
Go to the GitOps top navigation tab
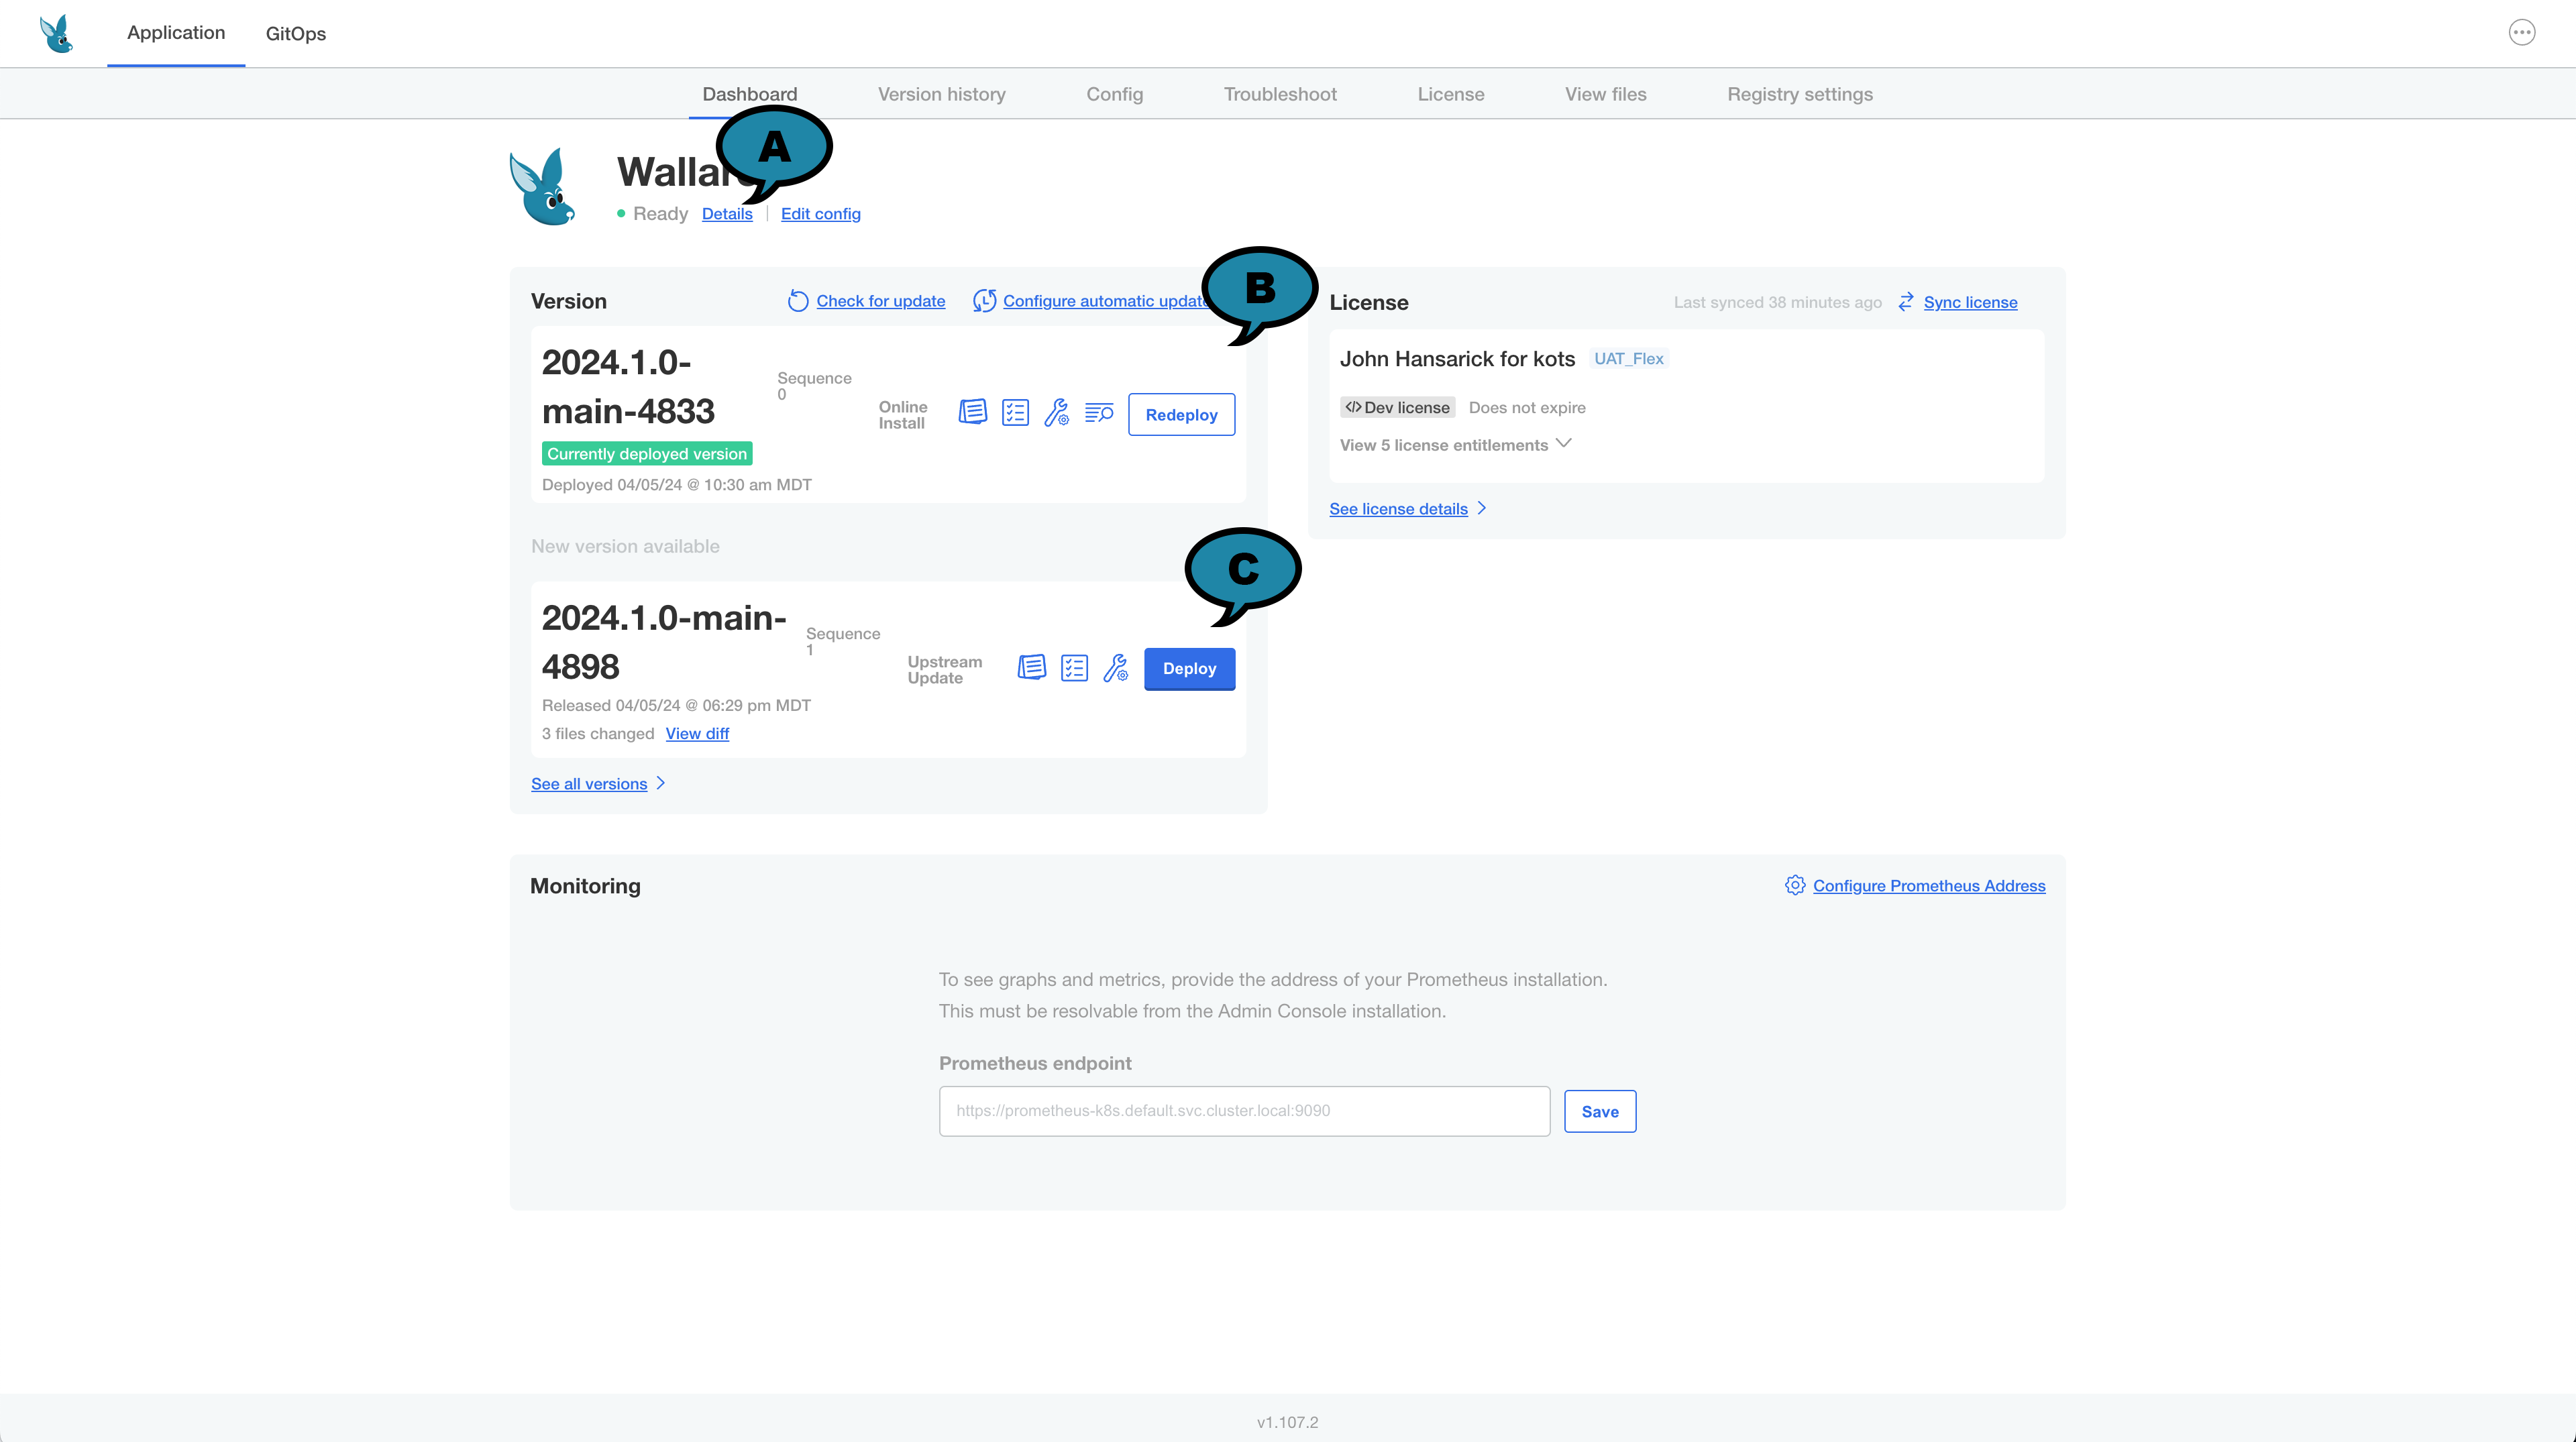point(295,34)
